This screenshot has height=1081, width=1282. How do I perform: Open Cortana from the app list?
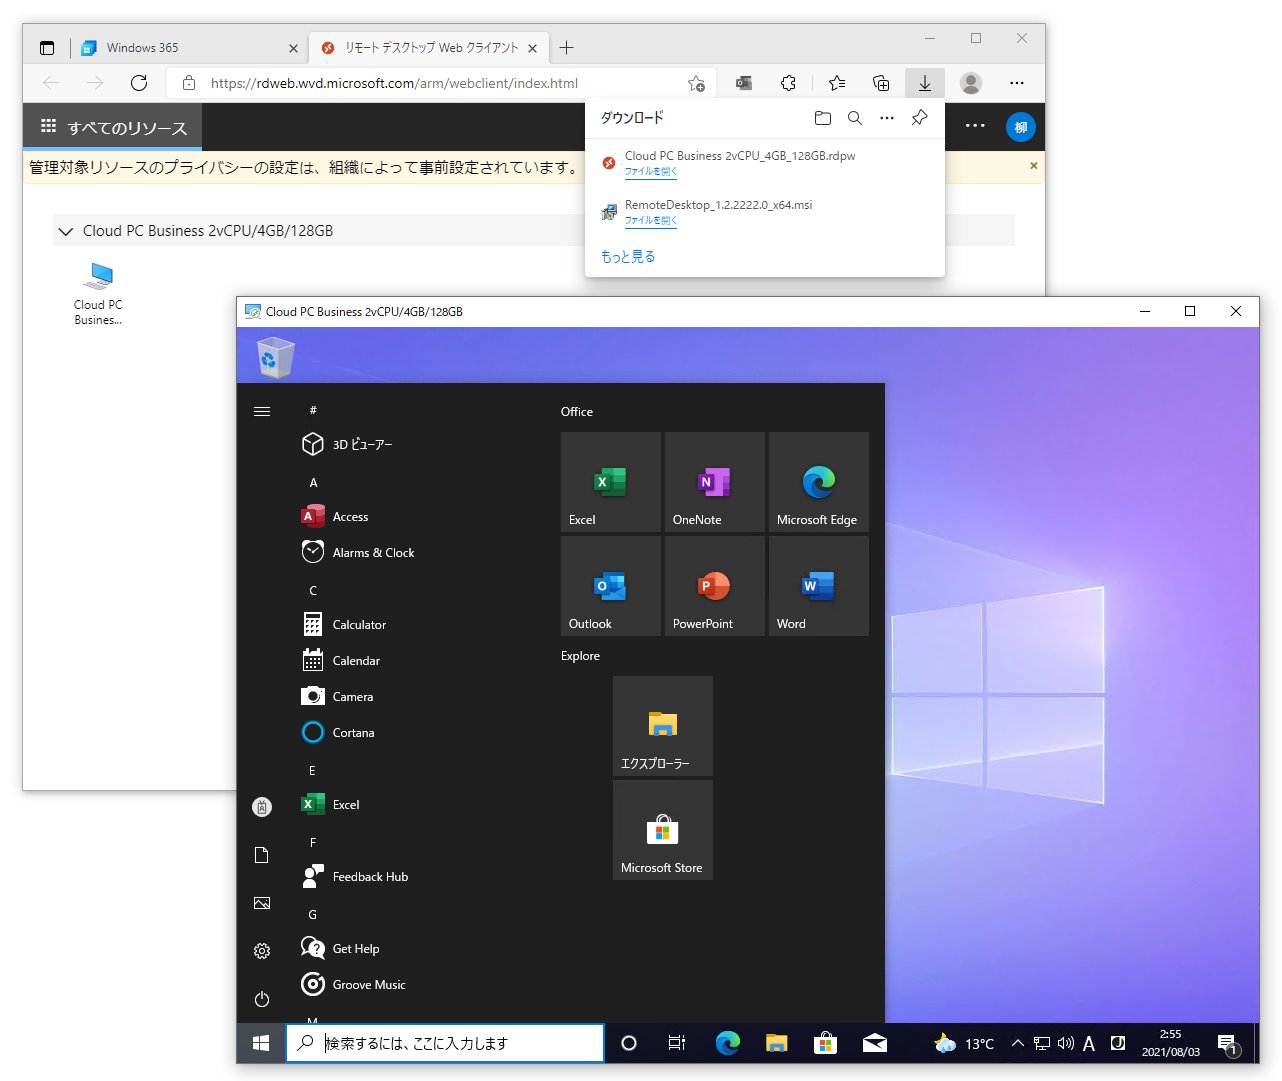click(x=338, y=732)
